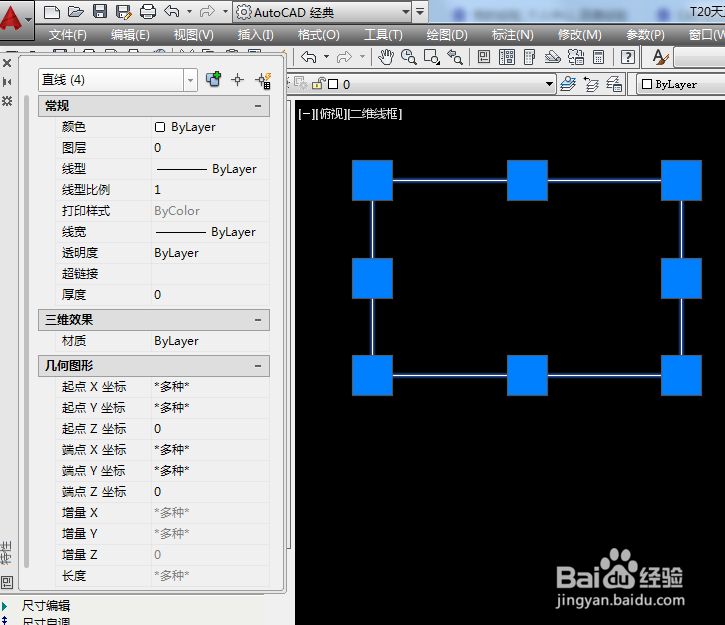Click the Layer States Manager icon
The width and height of the screenshot is (725, 625).
point(614,84)
